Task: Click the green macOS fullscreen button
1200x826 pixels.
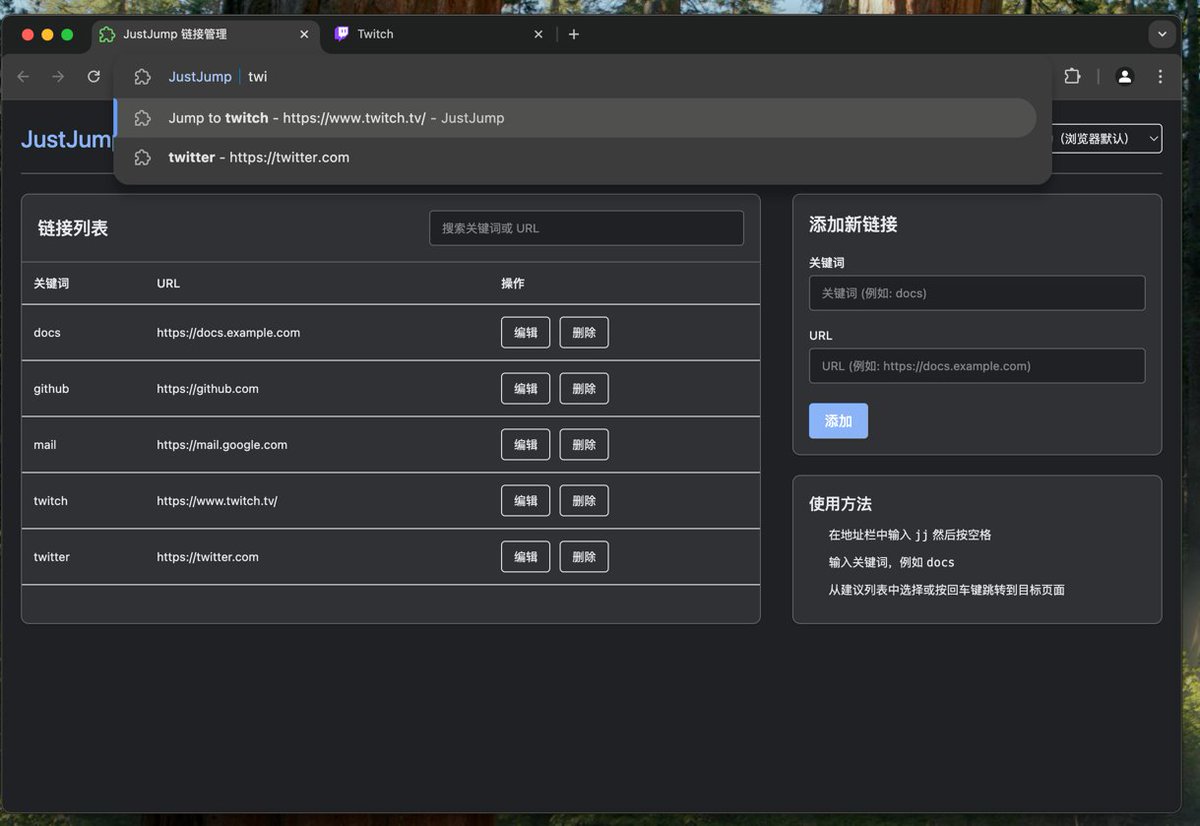Action: pyautogui.click(x=67, y=34)
